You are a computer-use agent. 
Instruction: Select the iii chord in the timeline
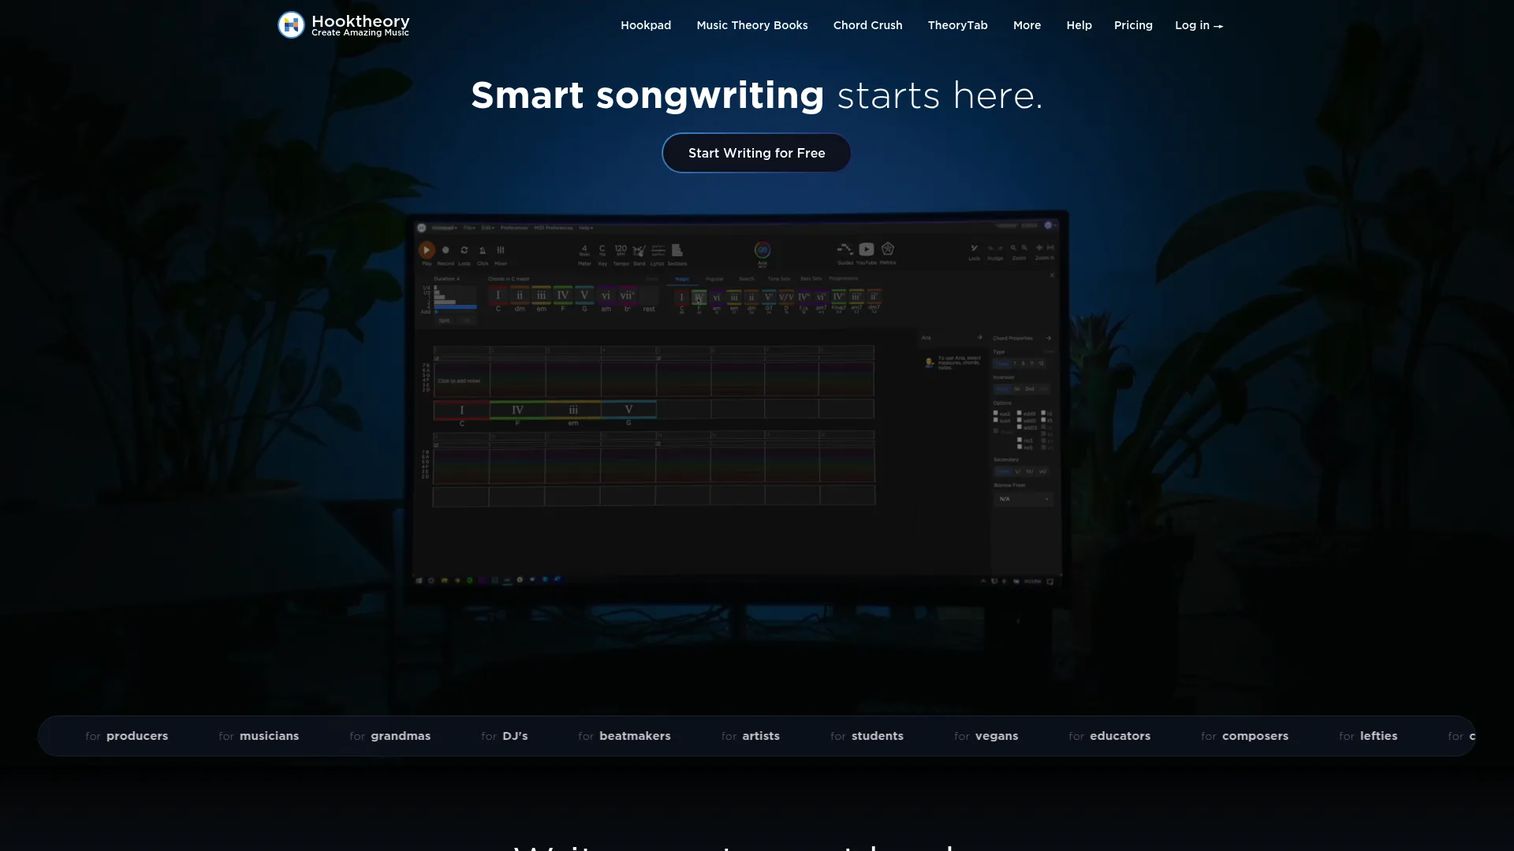pyautogui.click(x=573, y=409)
